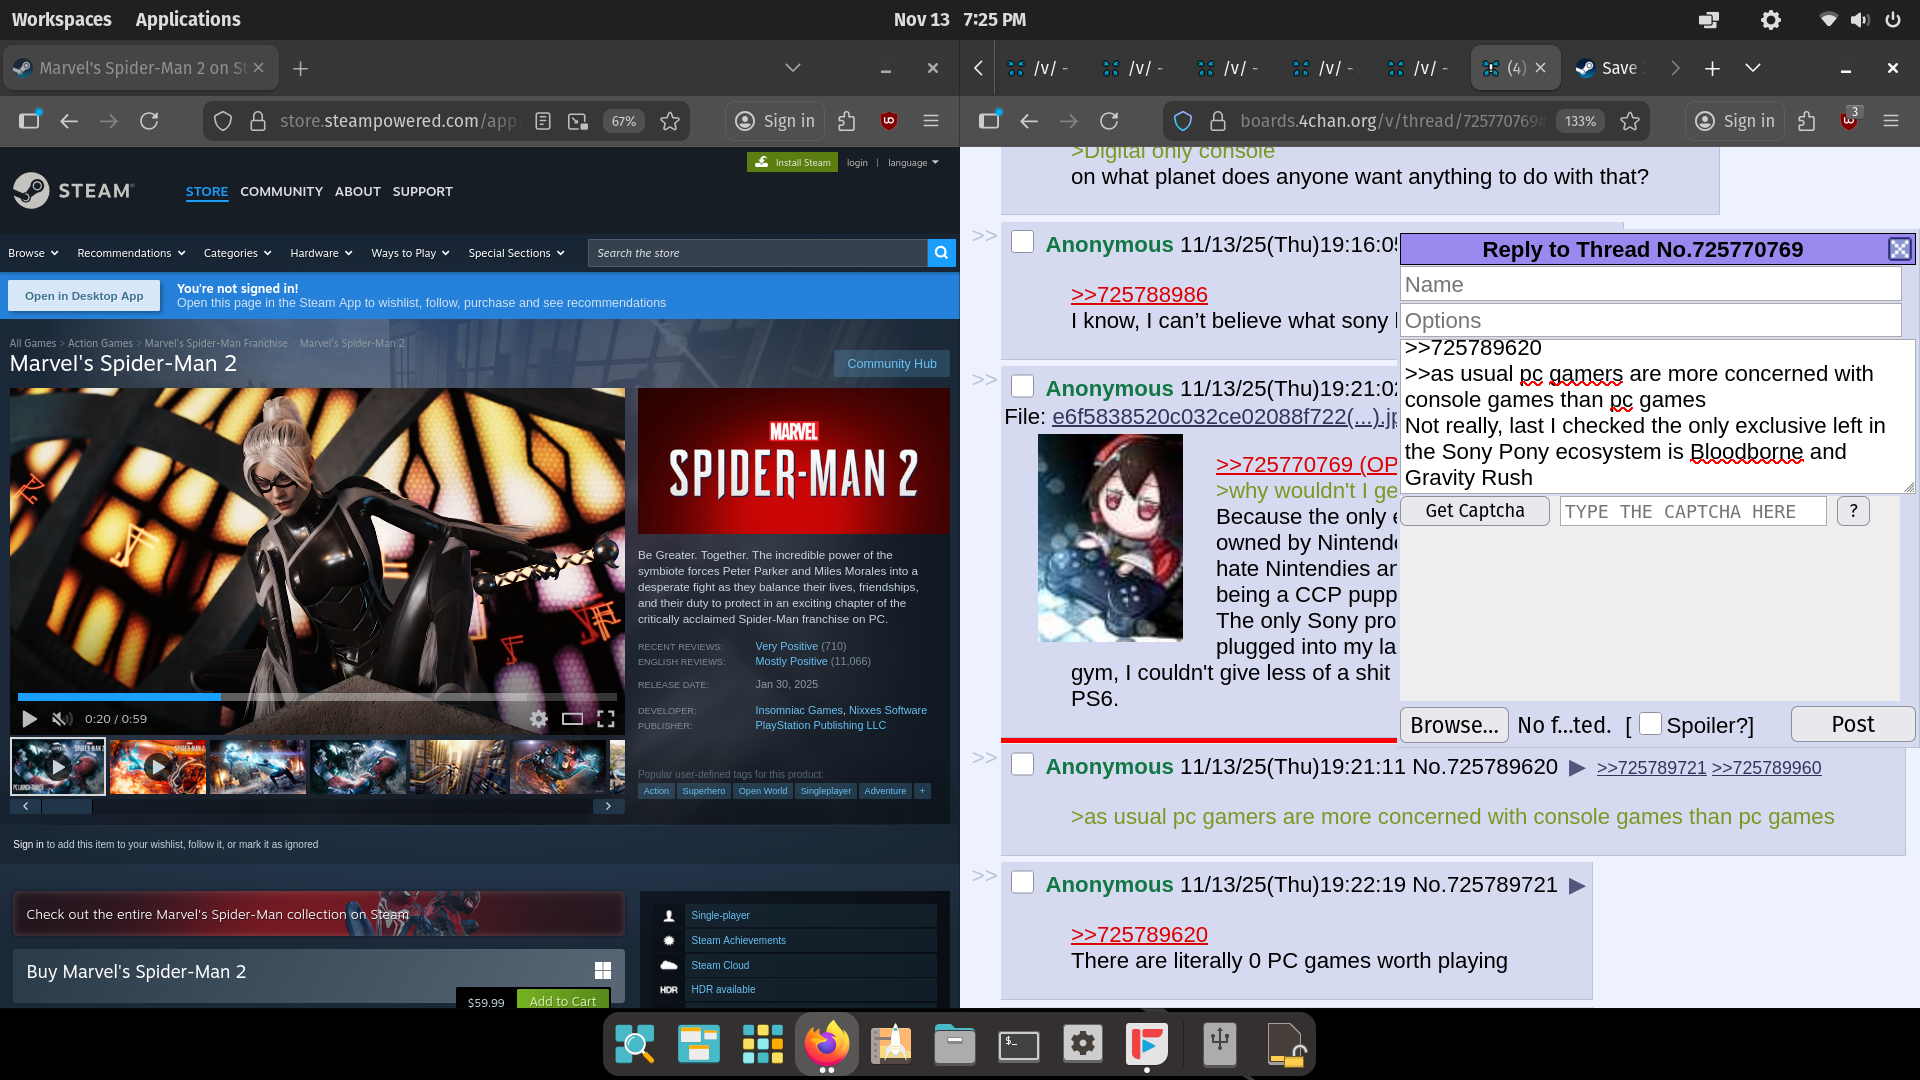
Task: Bookmark the Steam page with star icon
Action: pyautogui.click(x=670, y=121)
